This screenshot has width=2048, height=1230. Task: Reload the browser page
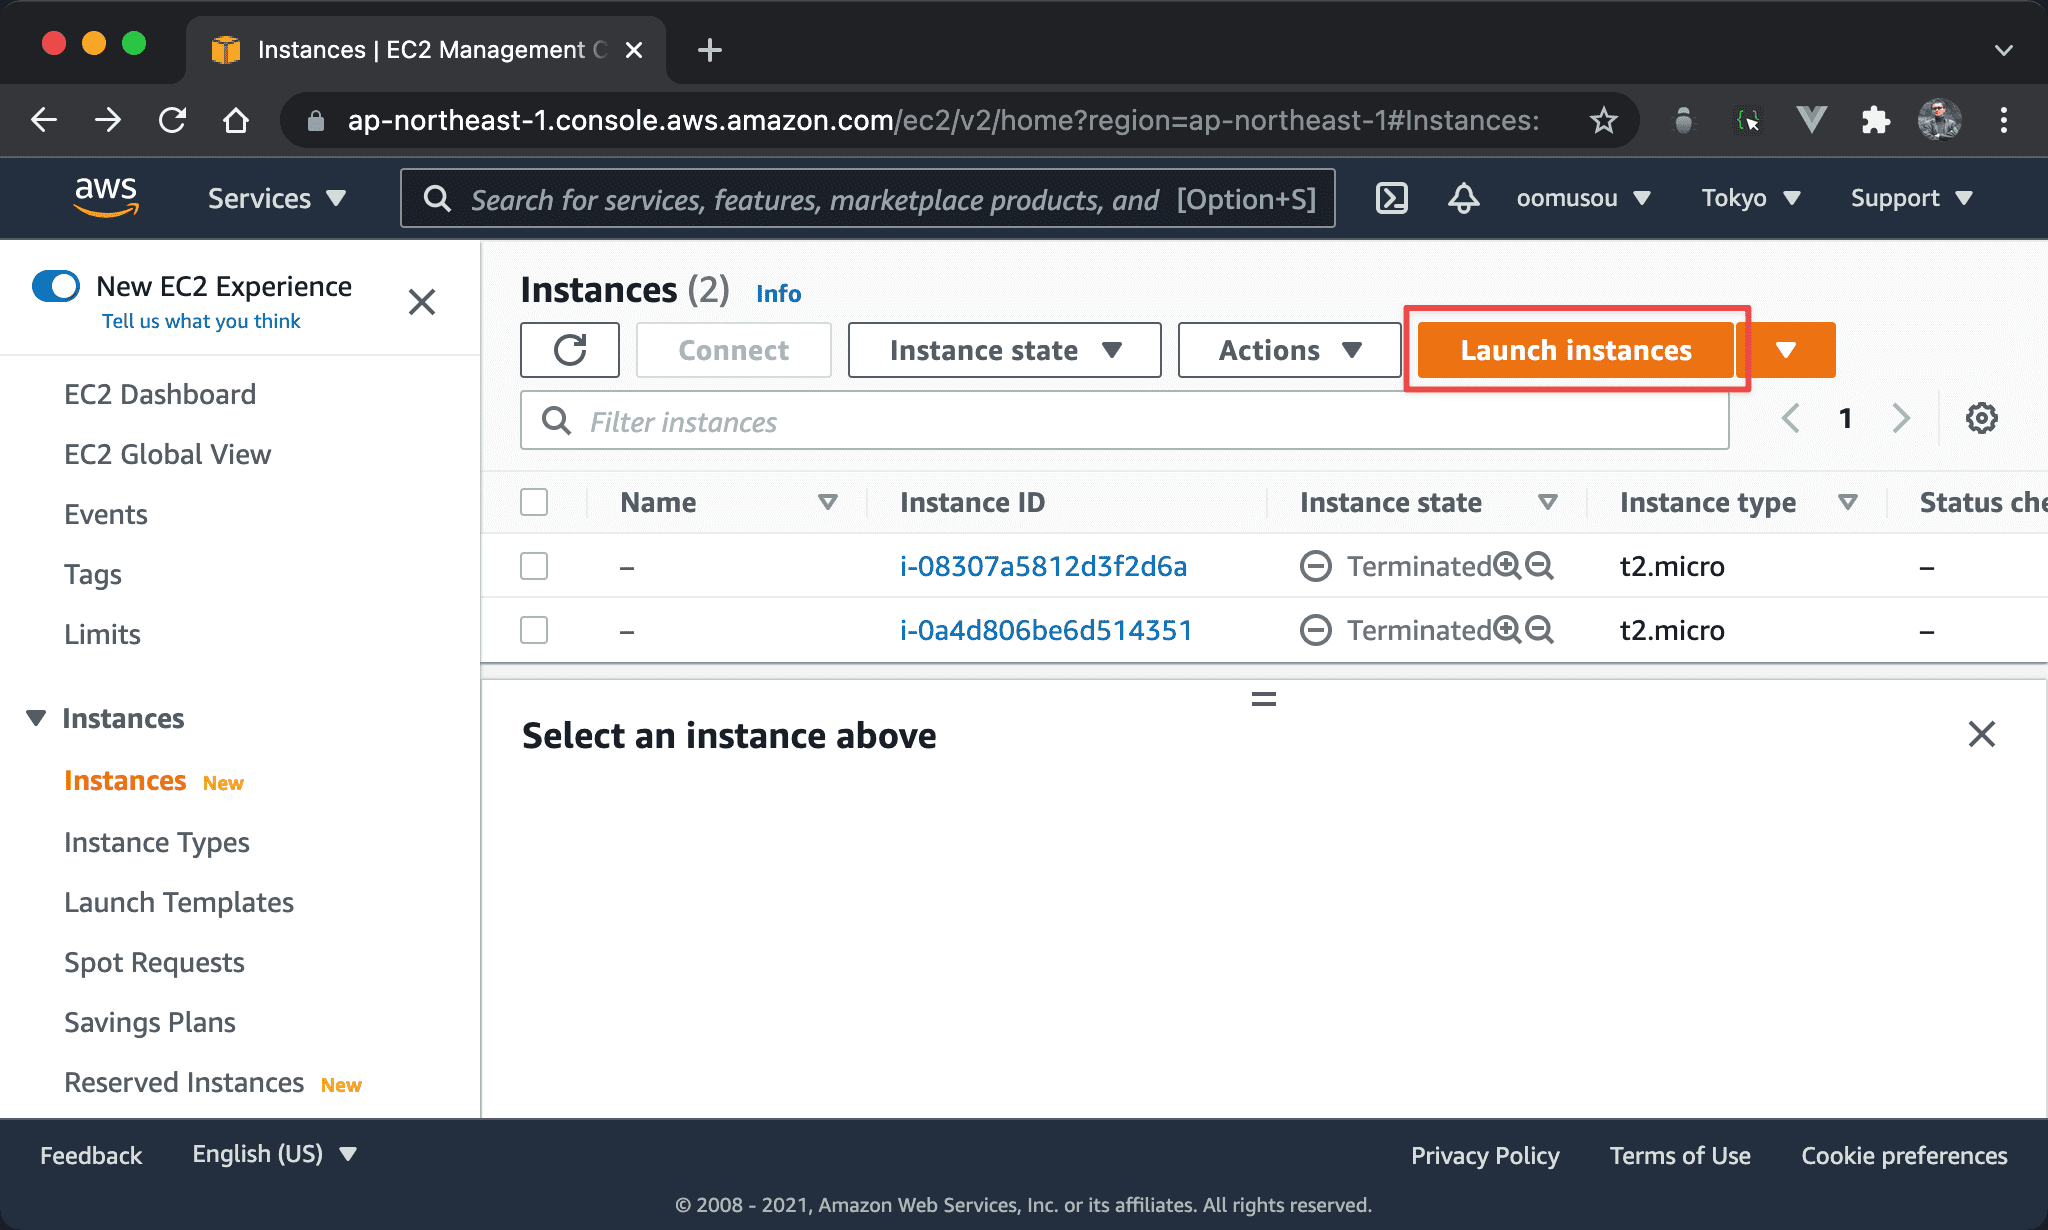pos(172,121)
